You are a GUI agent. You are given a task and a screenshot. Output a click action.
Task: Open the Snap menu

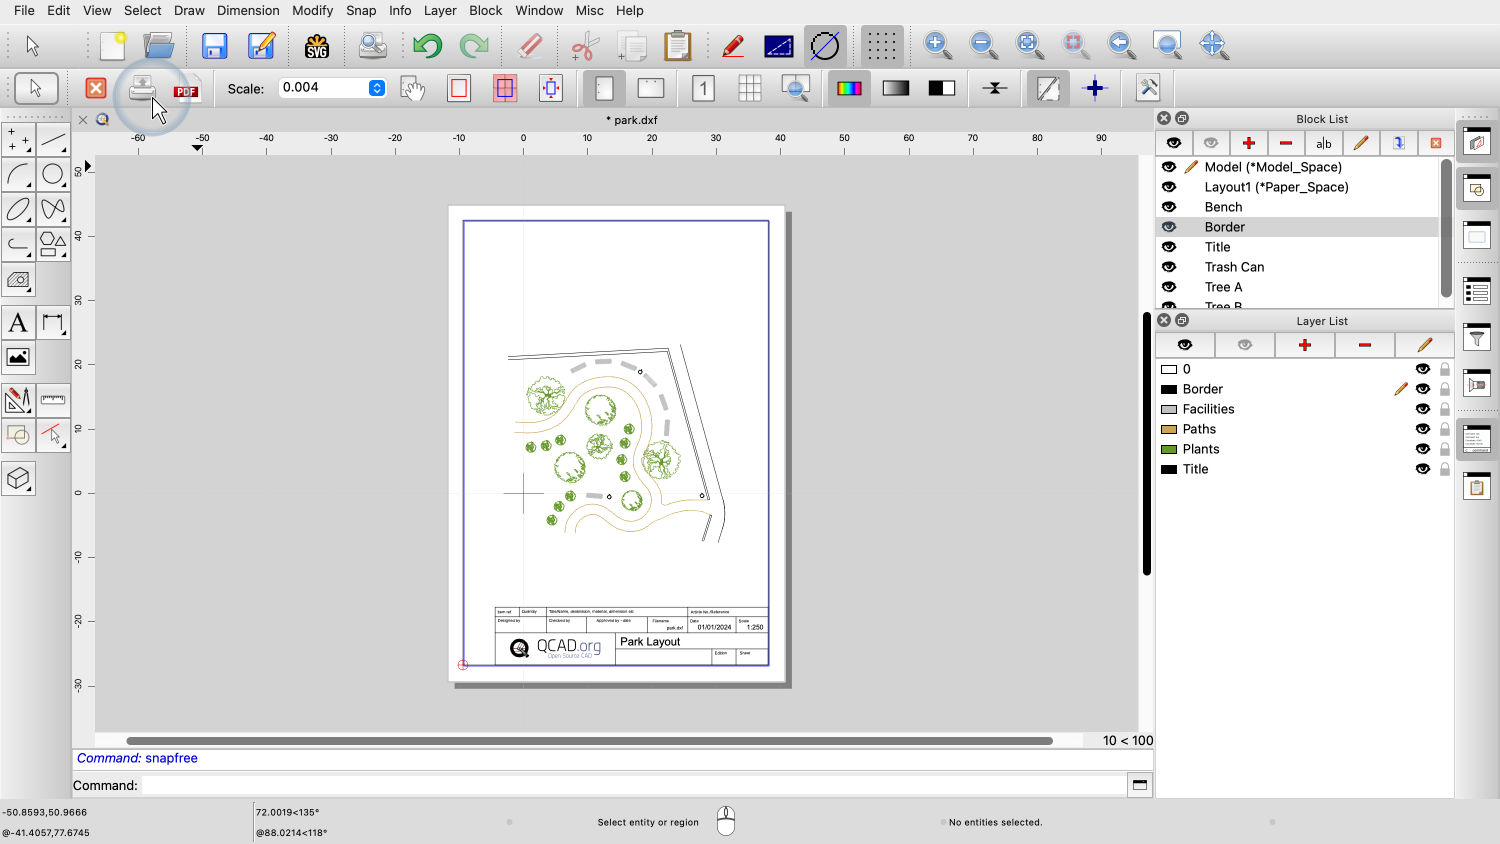pos(361,10)
